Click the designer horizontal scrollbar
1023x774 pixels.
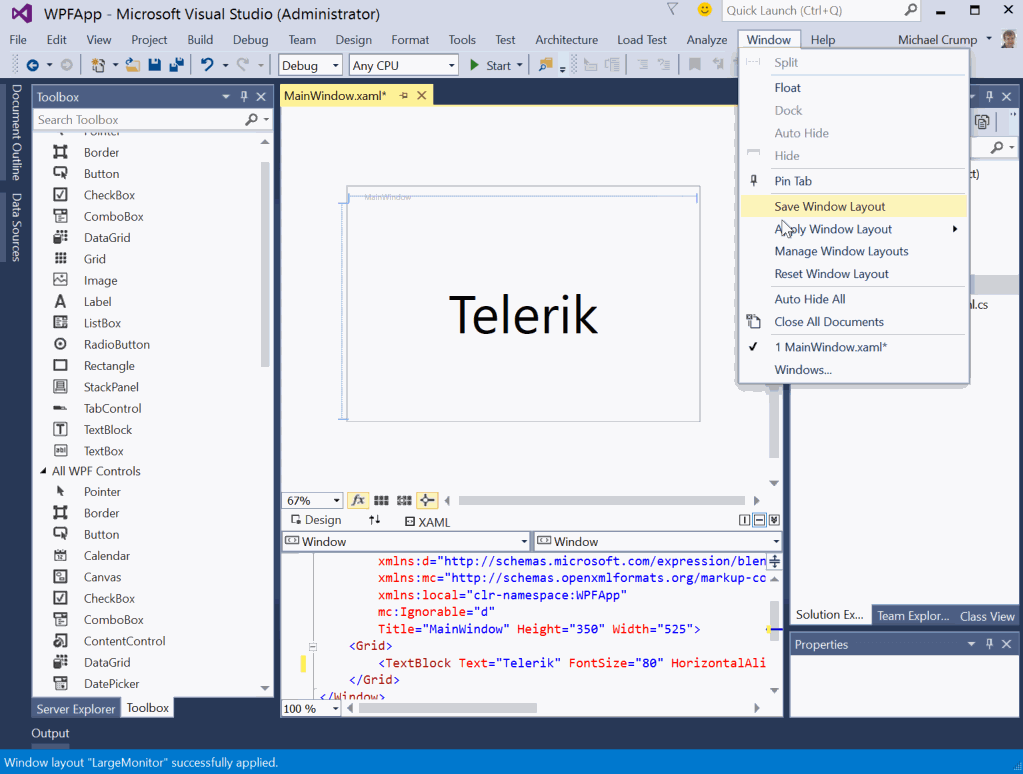pyautogui.click(x=602, y=501)
